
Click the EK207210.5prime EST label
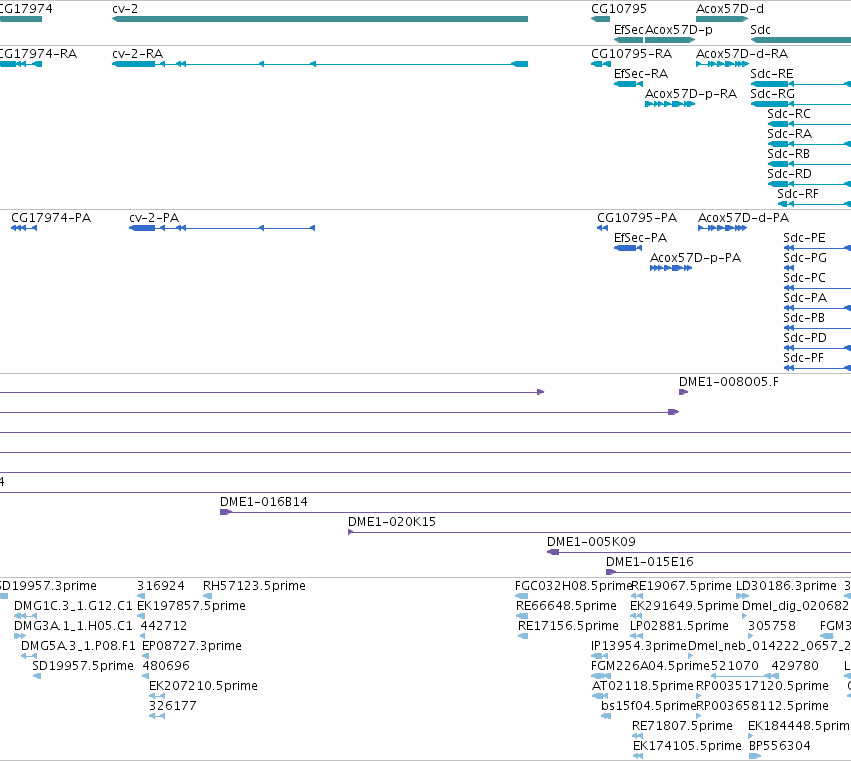[204, 687]
